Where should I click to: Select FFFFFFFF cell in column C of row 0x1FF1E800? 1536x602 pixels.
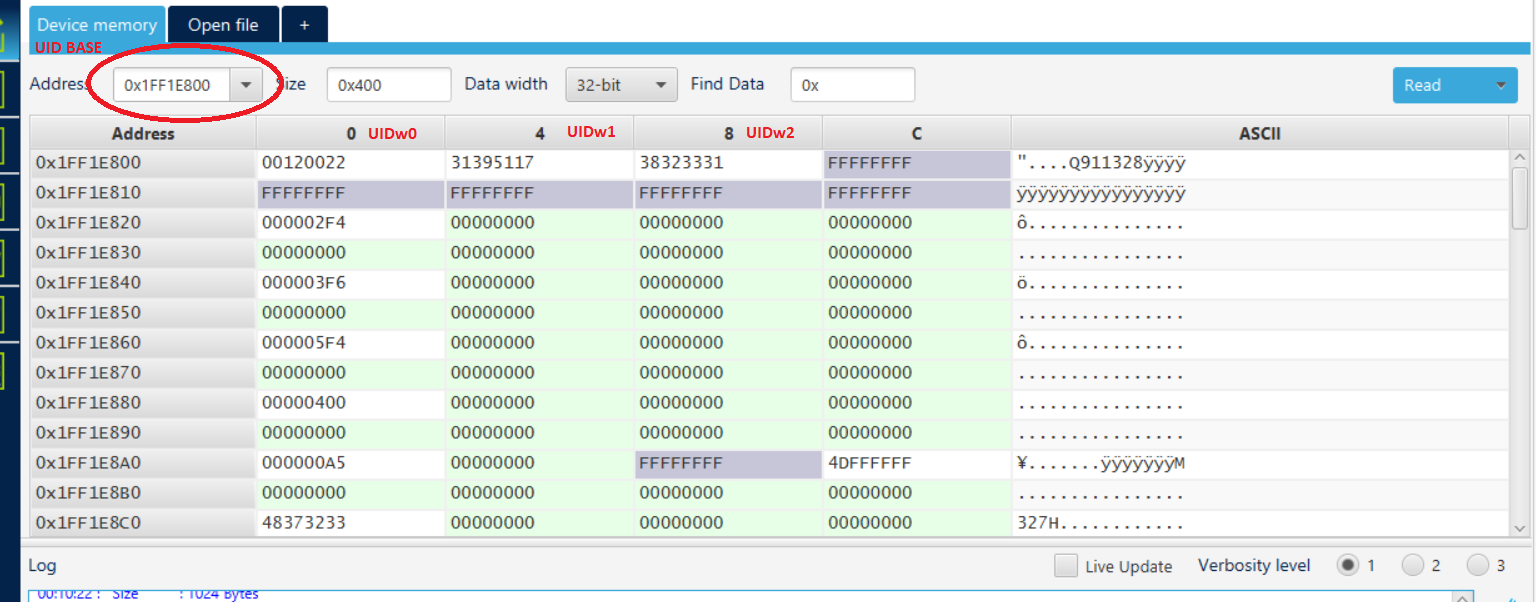point(917,163)
